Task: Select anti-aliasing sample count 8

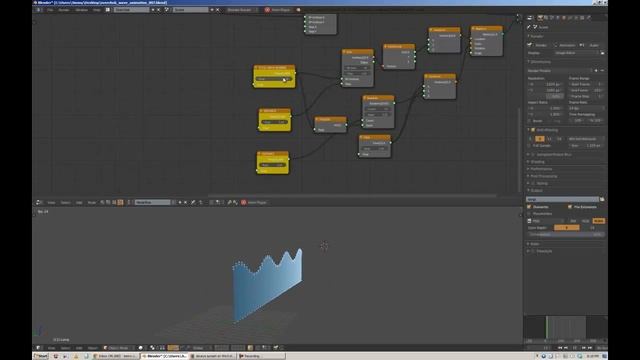Action: (x=540, y=139)
